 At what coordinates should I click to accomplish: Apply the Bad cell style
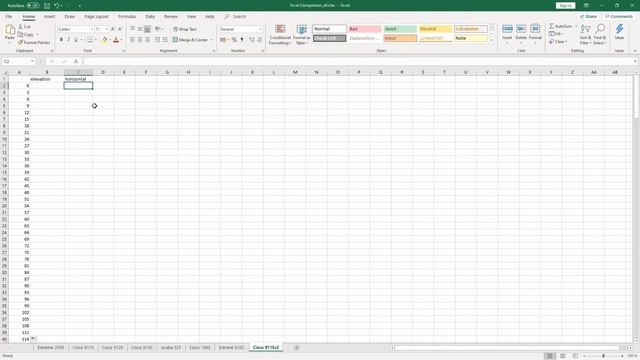tap(365, 29)
